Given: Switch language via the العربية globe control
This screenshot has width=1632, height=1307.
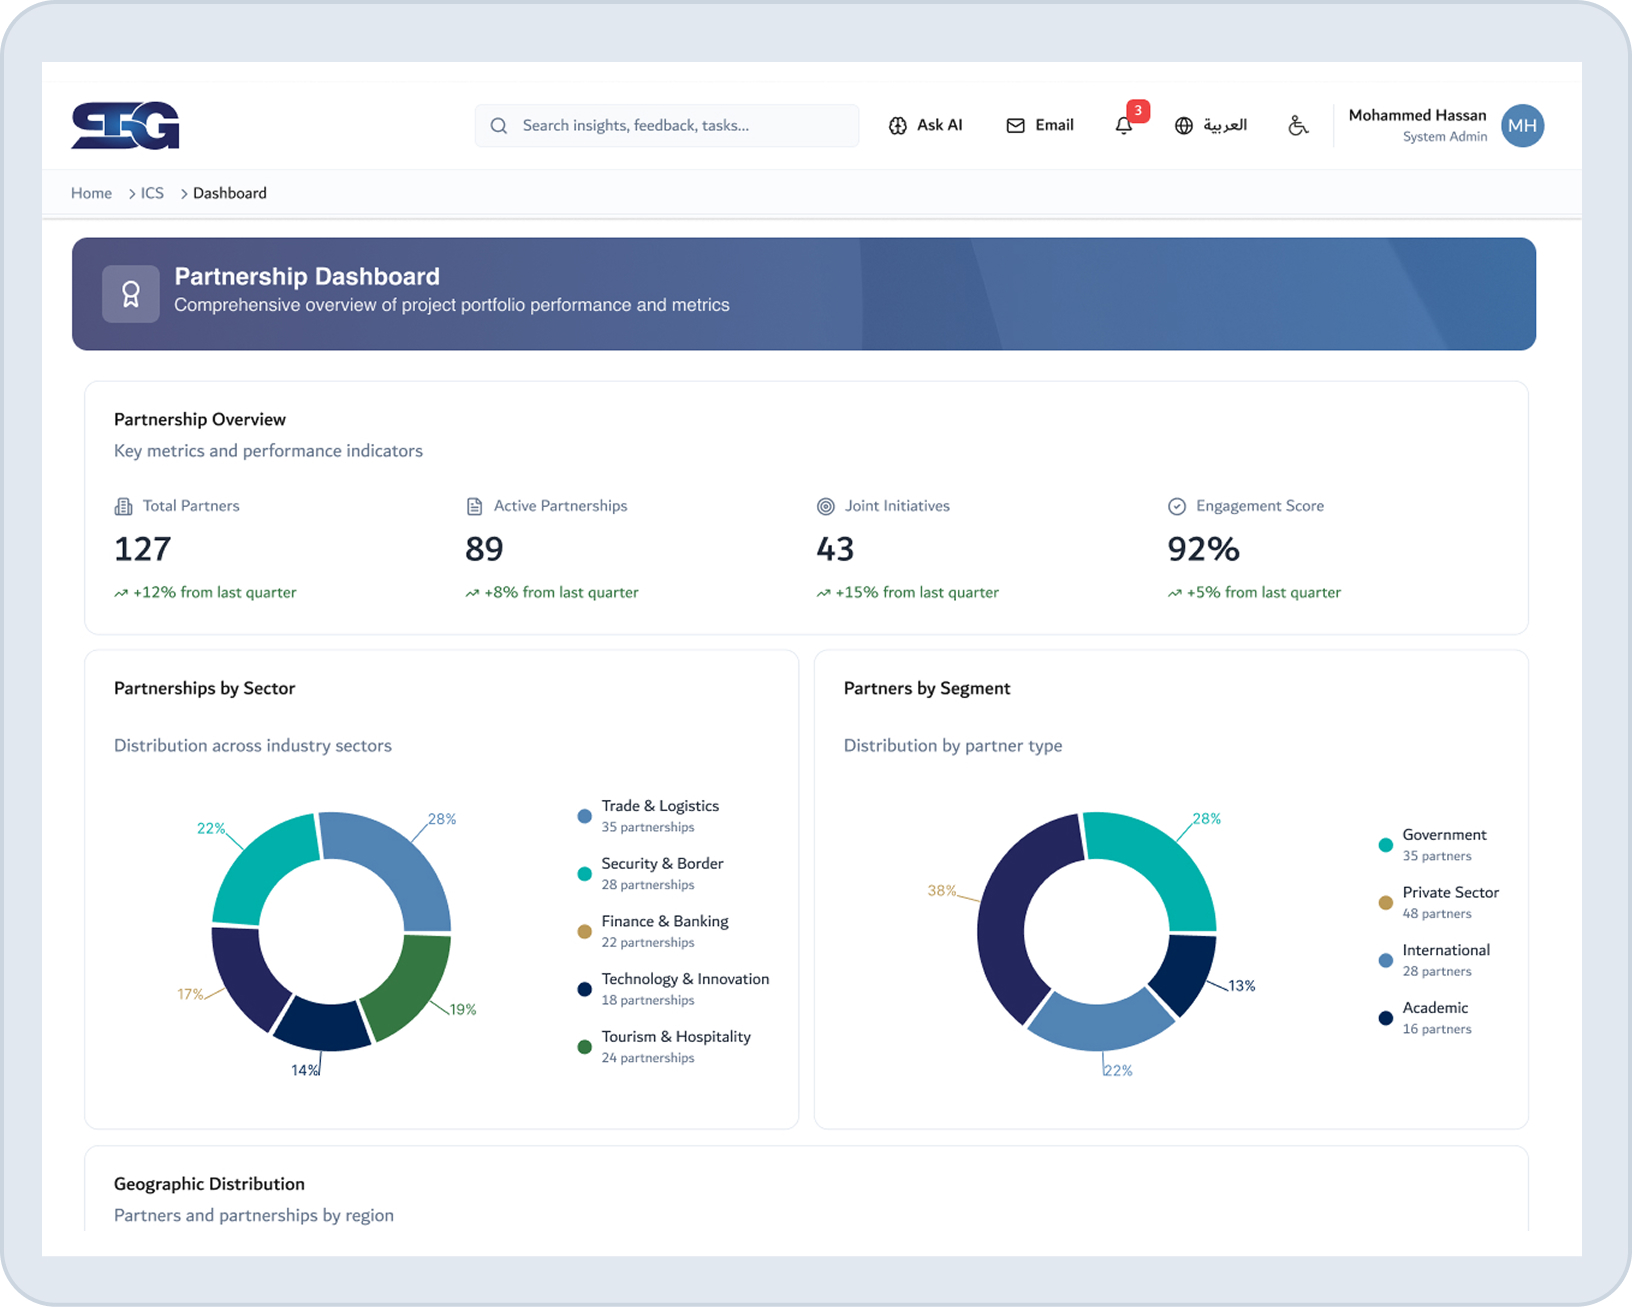Looking at the screenshot, I should (x=1211, y=125).
